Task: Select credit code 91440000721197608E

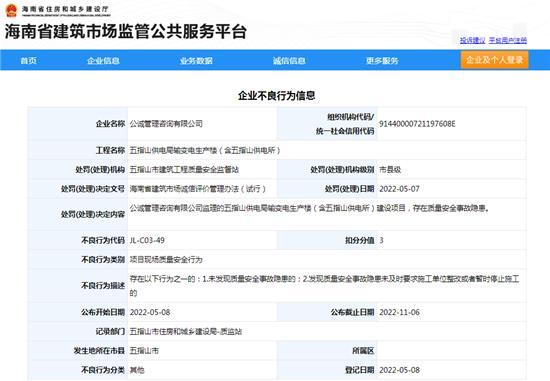Action: (x=417, y=123)
